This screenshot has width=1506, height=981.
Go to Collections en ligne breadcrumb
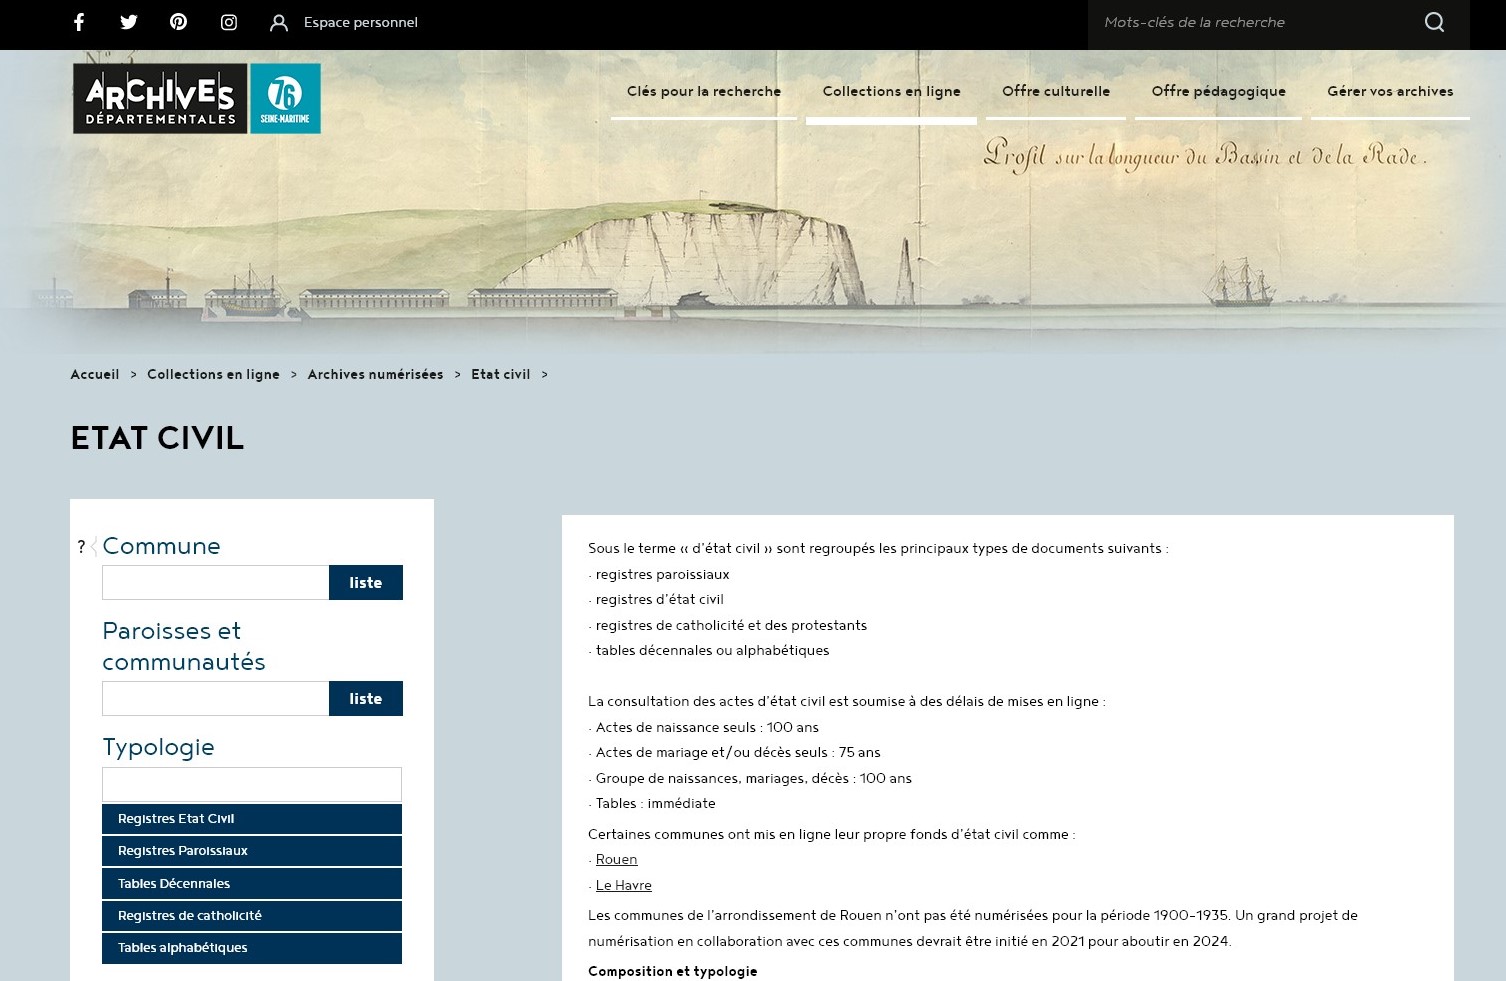[x=213, y=374]
